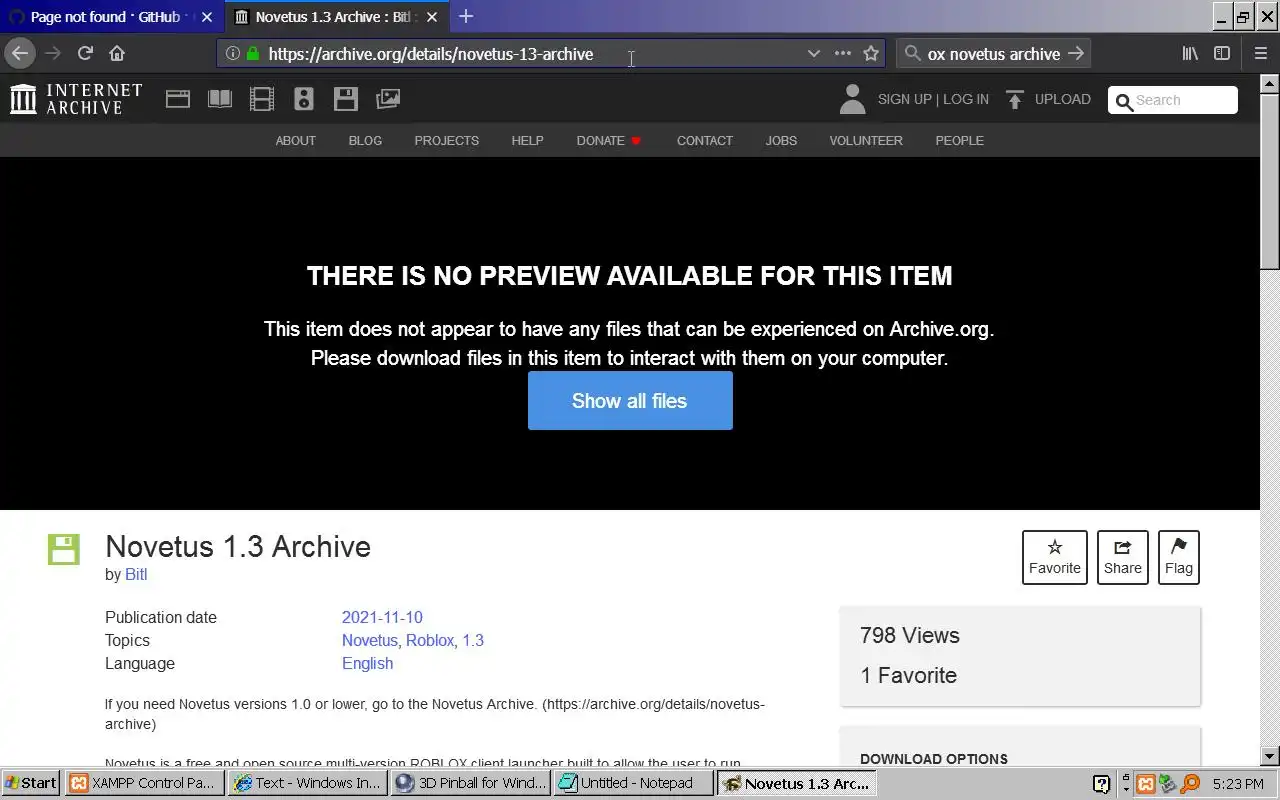Click the Show all files button
The height and width of the screenshot is (800, 1280).
(630, 401)
